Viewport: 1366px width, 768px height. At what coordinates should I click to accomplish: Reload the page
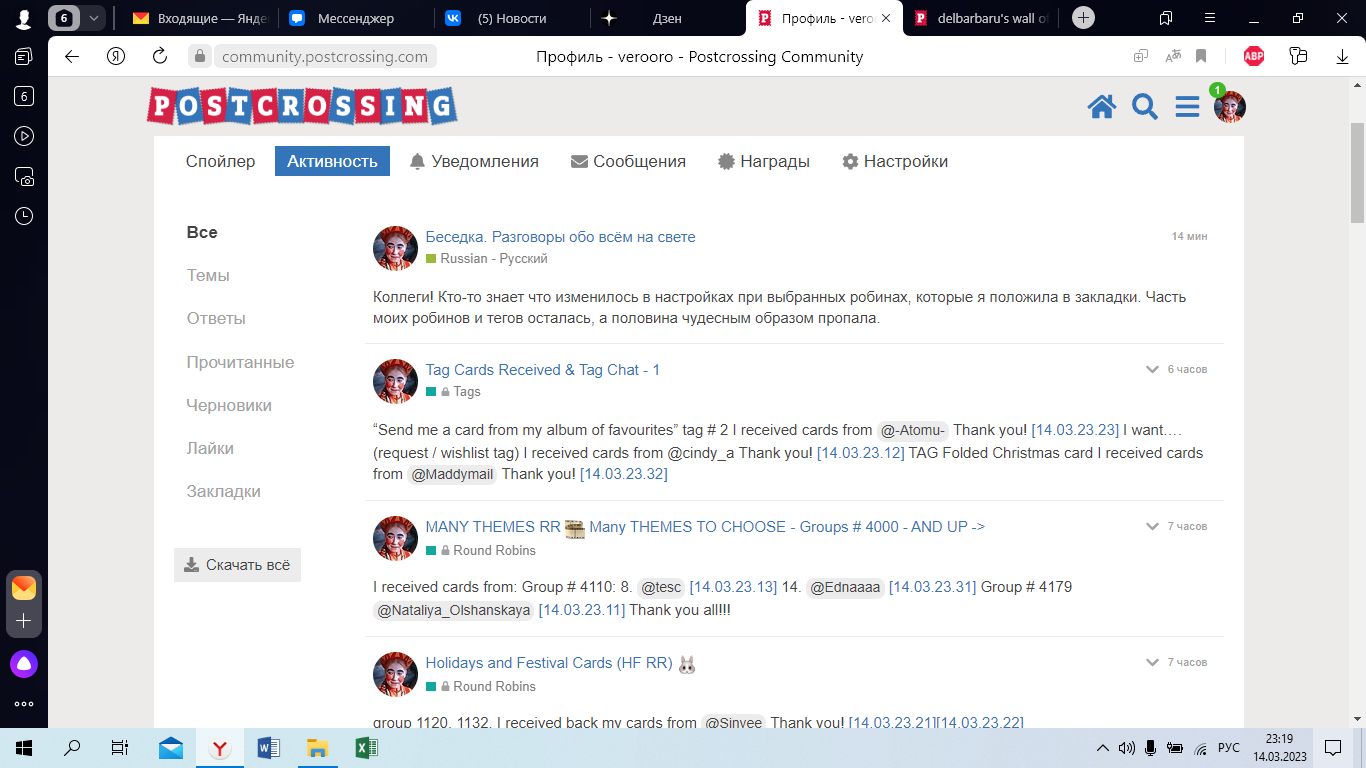pyautogui.click(x=160, y=56)
